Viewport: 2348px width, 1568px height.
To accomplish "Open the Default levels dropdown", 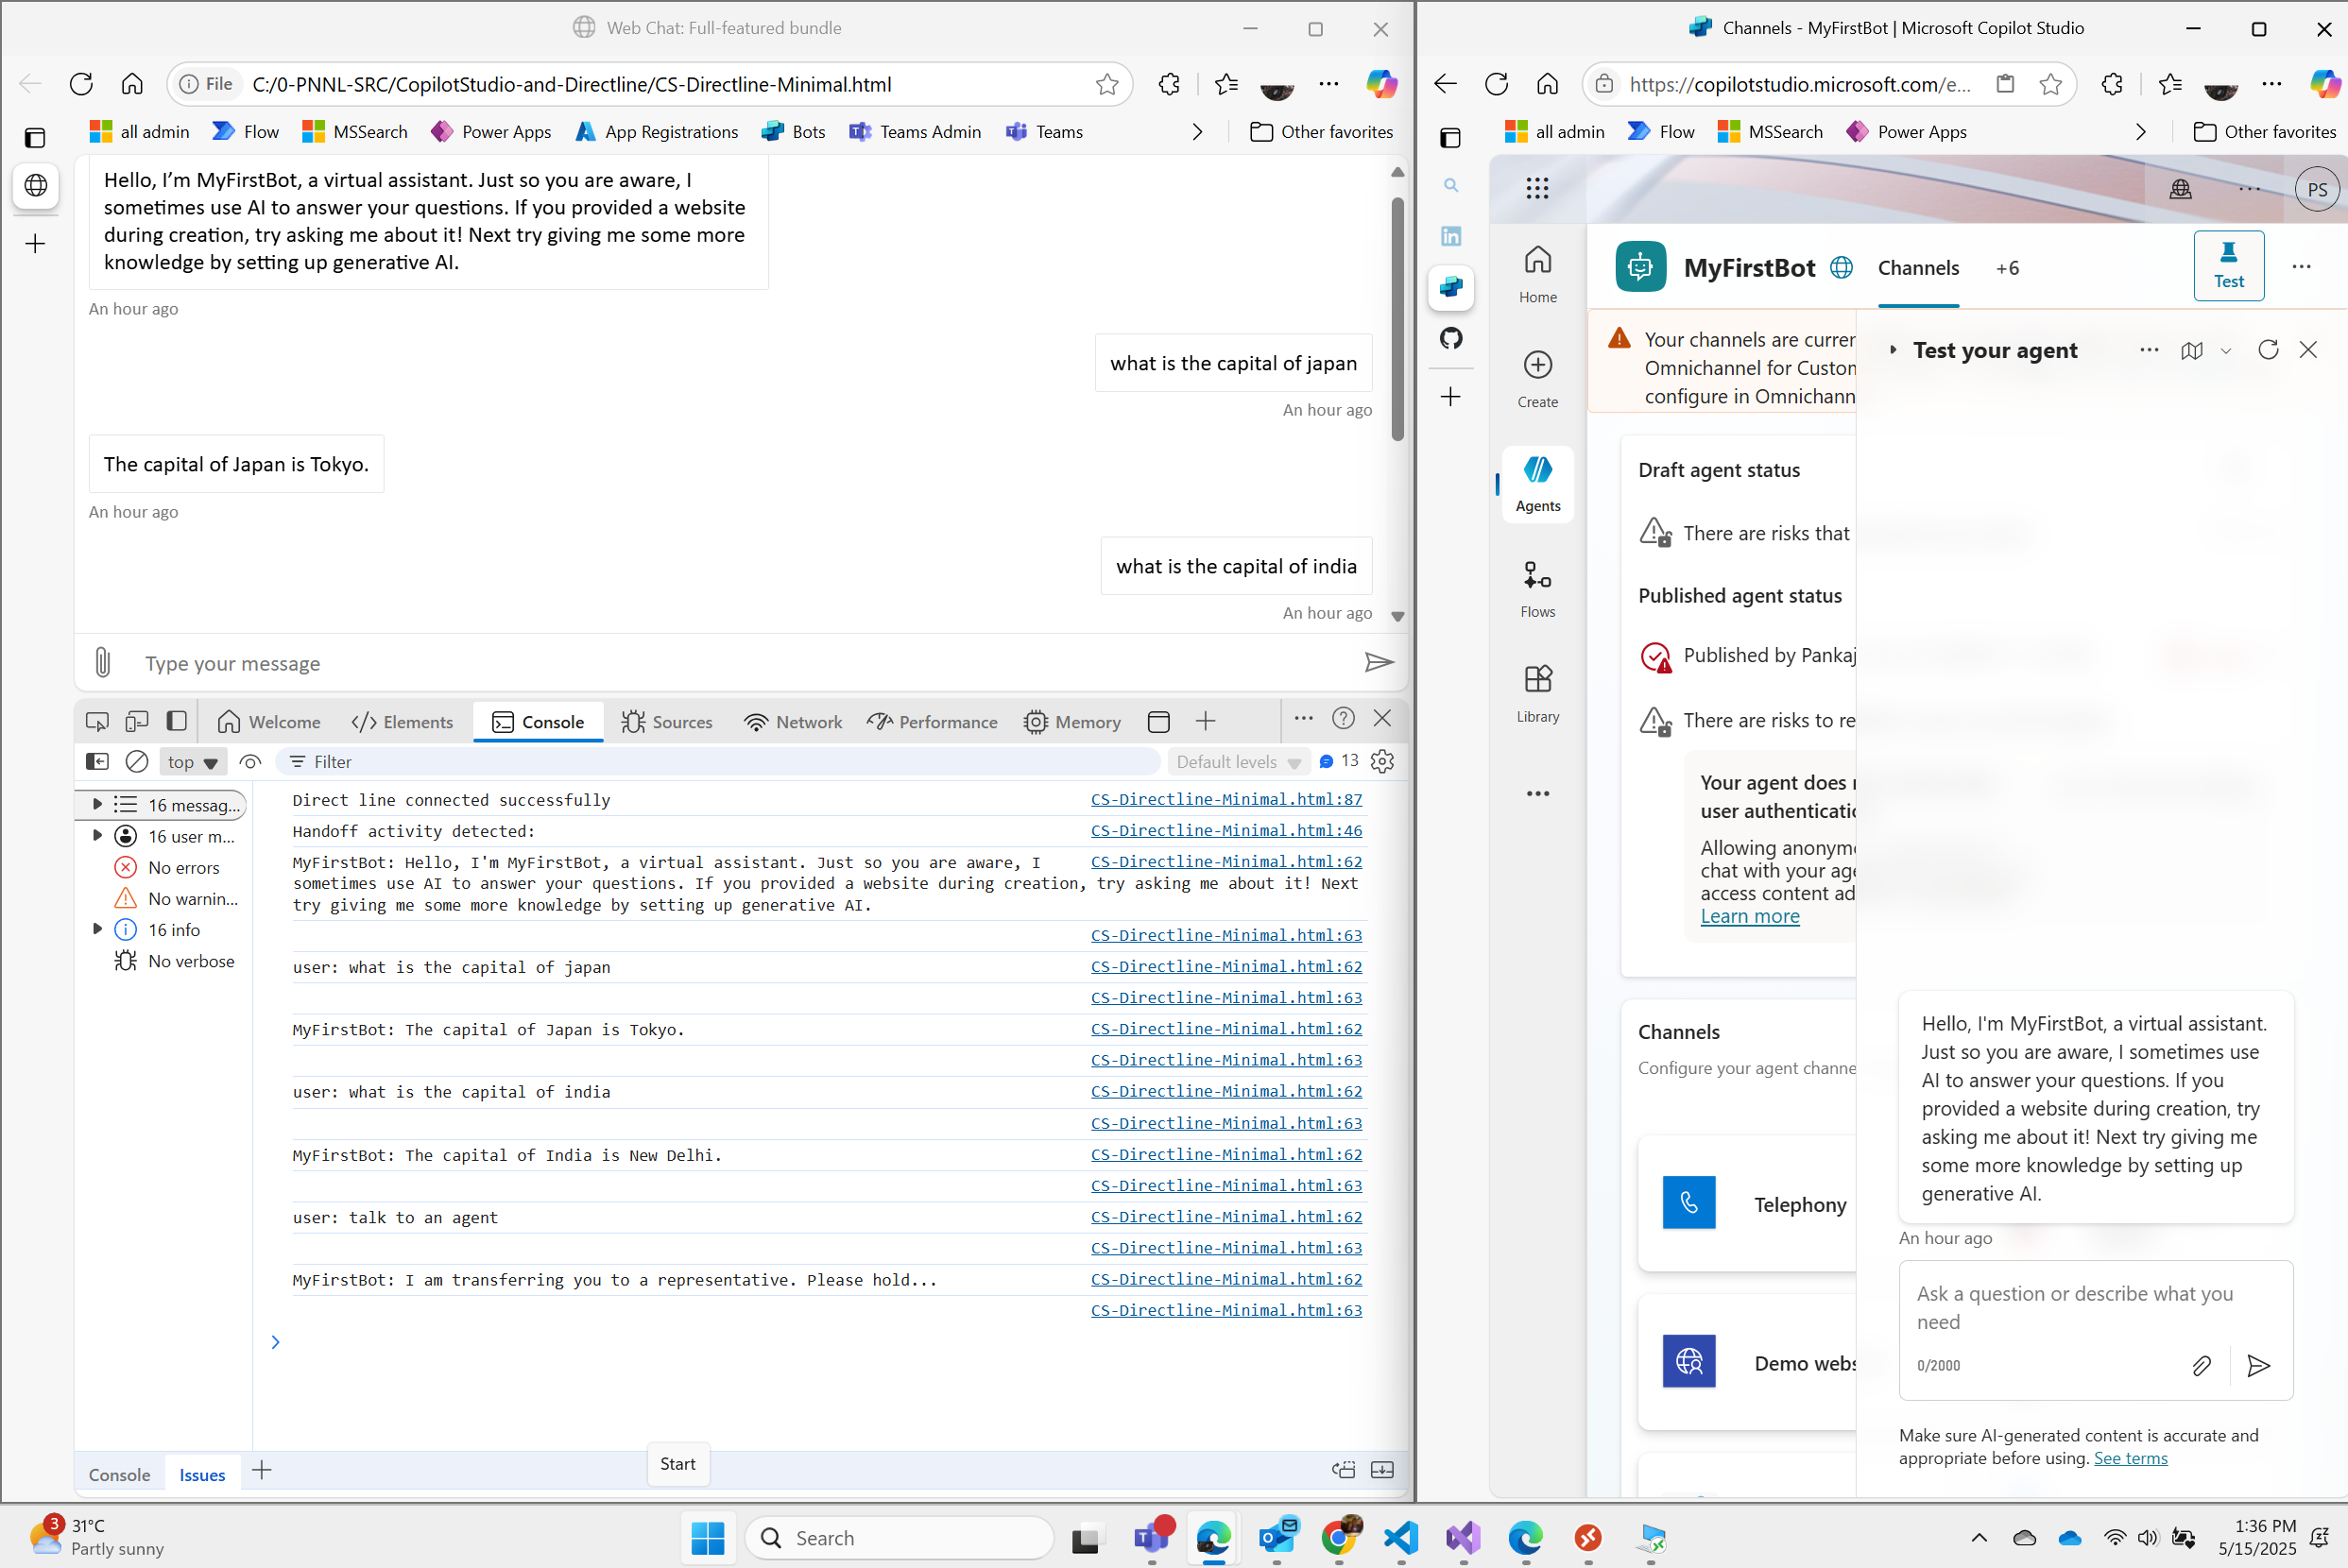I will (x=1237, y=762).
